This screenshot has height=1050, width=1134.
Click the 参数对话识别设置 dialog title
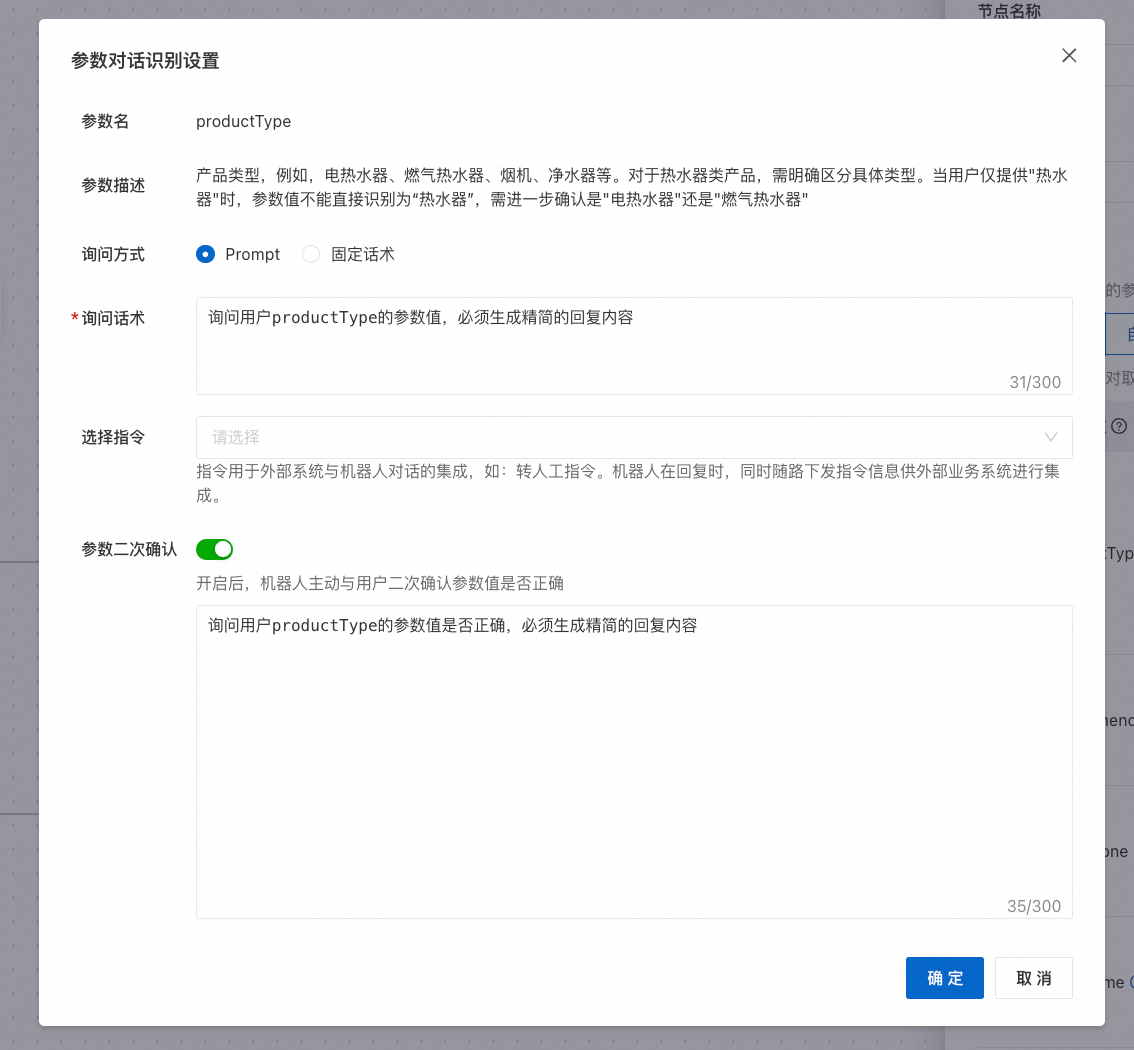tap(145, 61)
